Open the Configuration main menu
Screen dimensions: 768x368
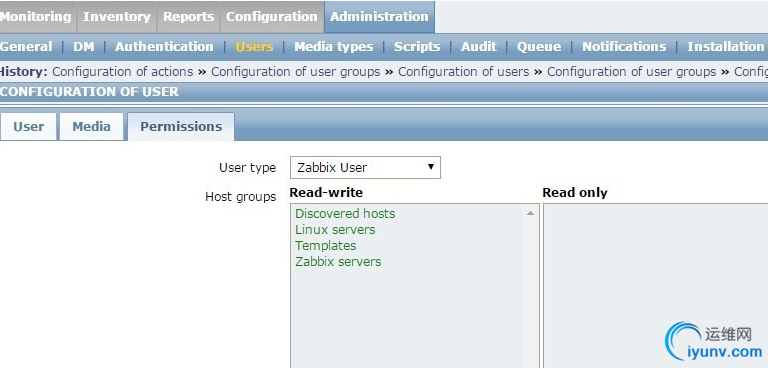coord(272,17)
